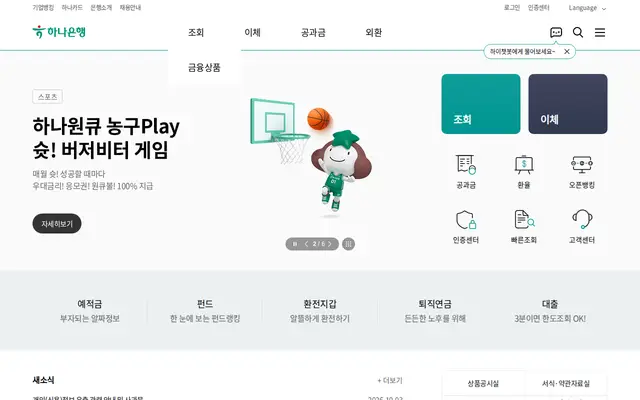Open the hamburger full menu icon
The width and height of the screenshot is (640, 400).
(600, 32)
